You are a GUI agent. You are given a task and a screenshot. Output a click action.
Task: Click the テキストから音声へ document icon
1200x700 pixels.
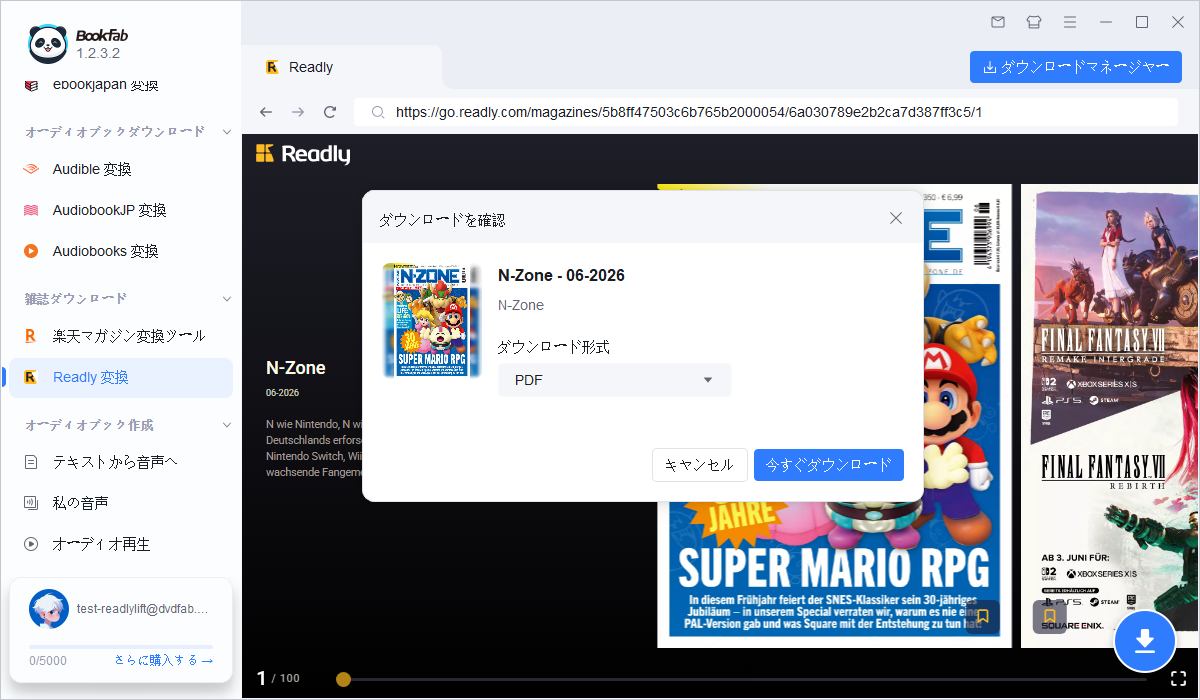(32, 462)
